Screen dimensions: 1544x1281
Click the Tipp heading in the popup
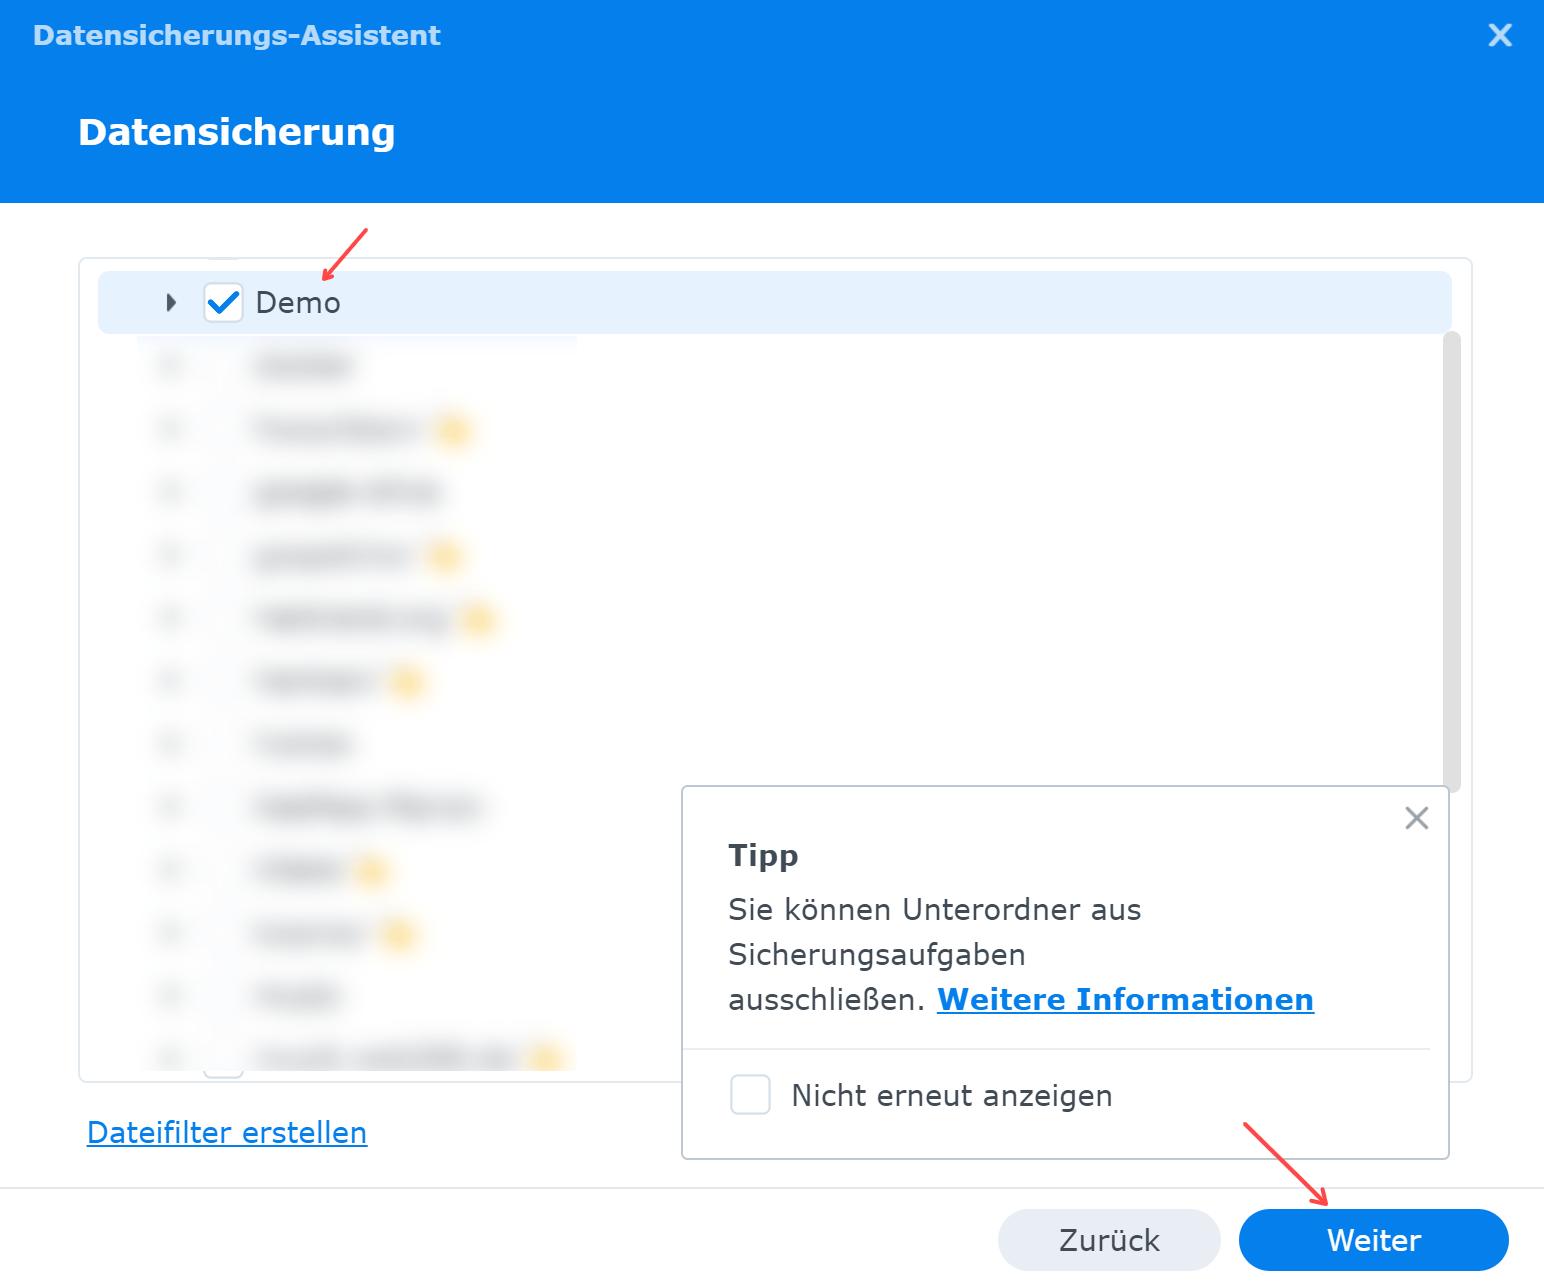click(x=763, y=856)
